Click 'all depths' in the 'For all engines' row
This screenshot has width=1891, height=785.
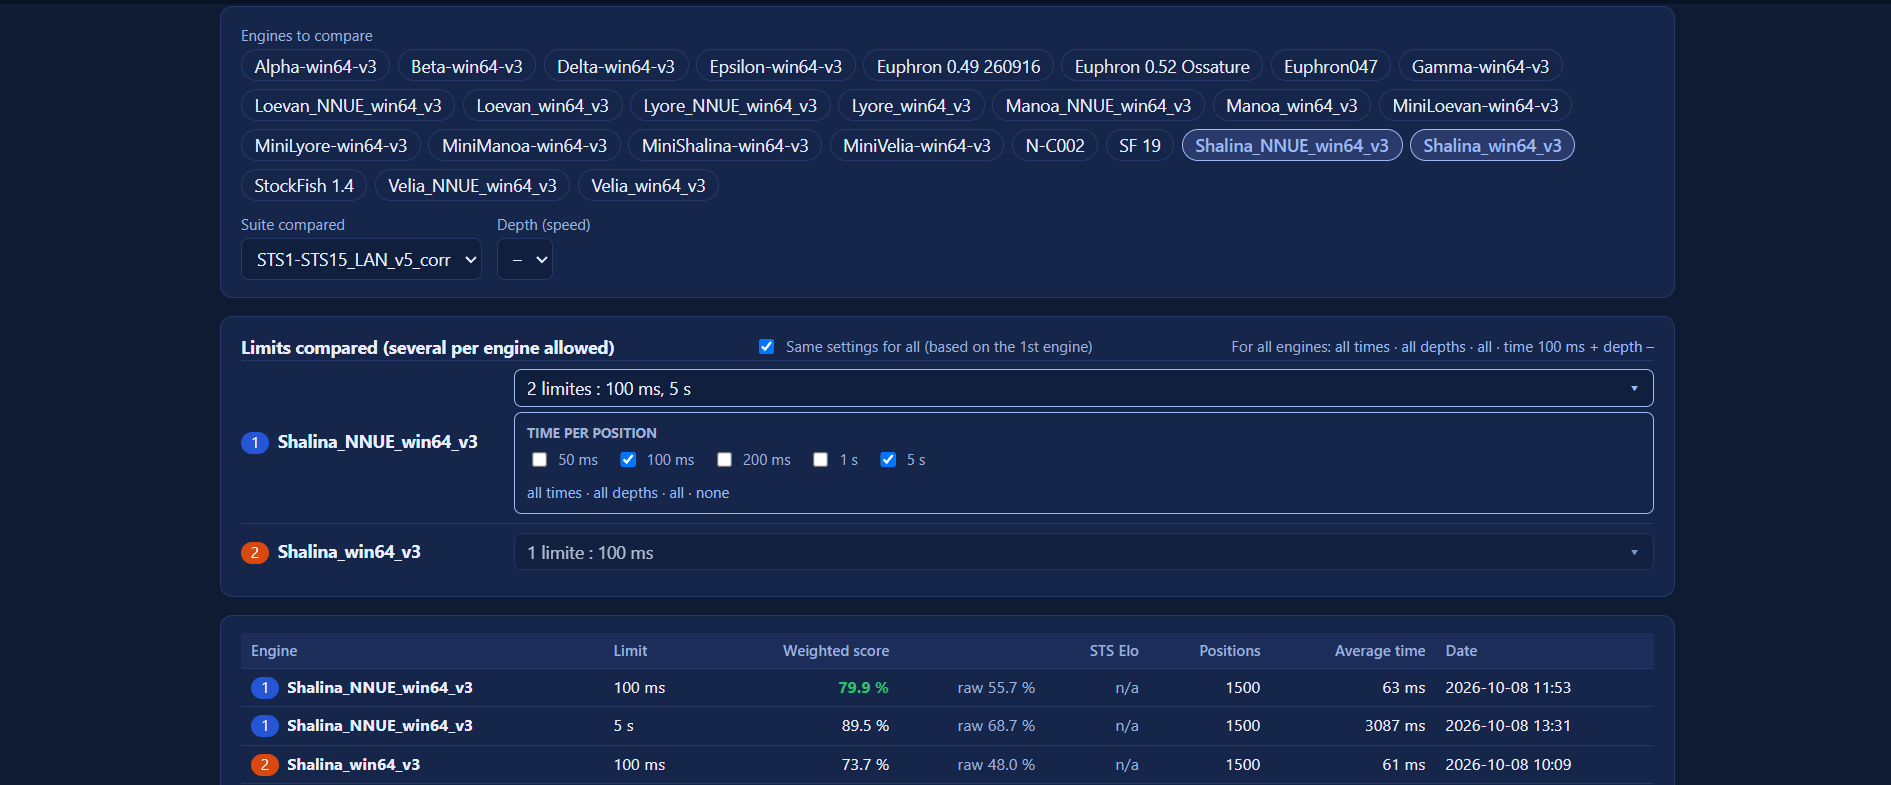click(1433, 347)
